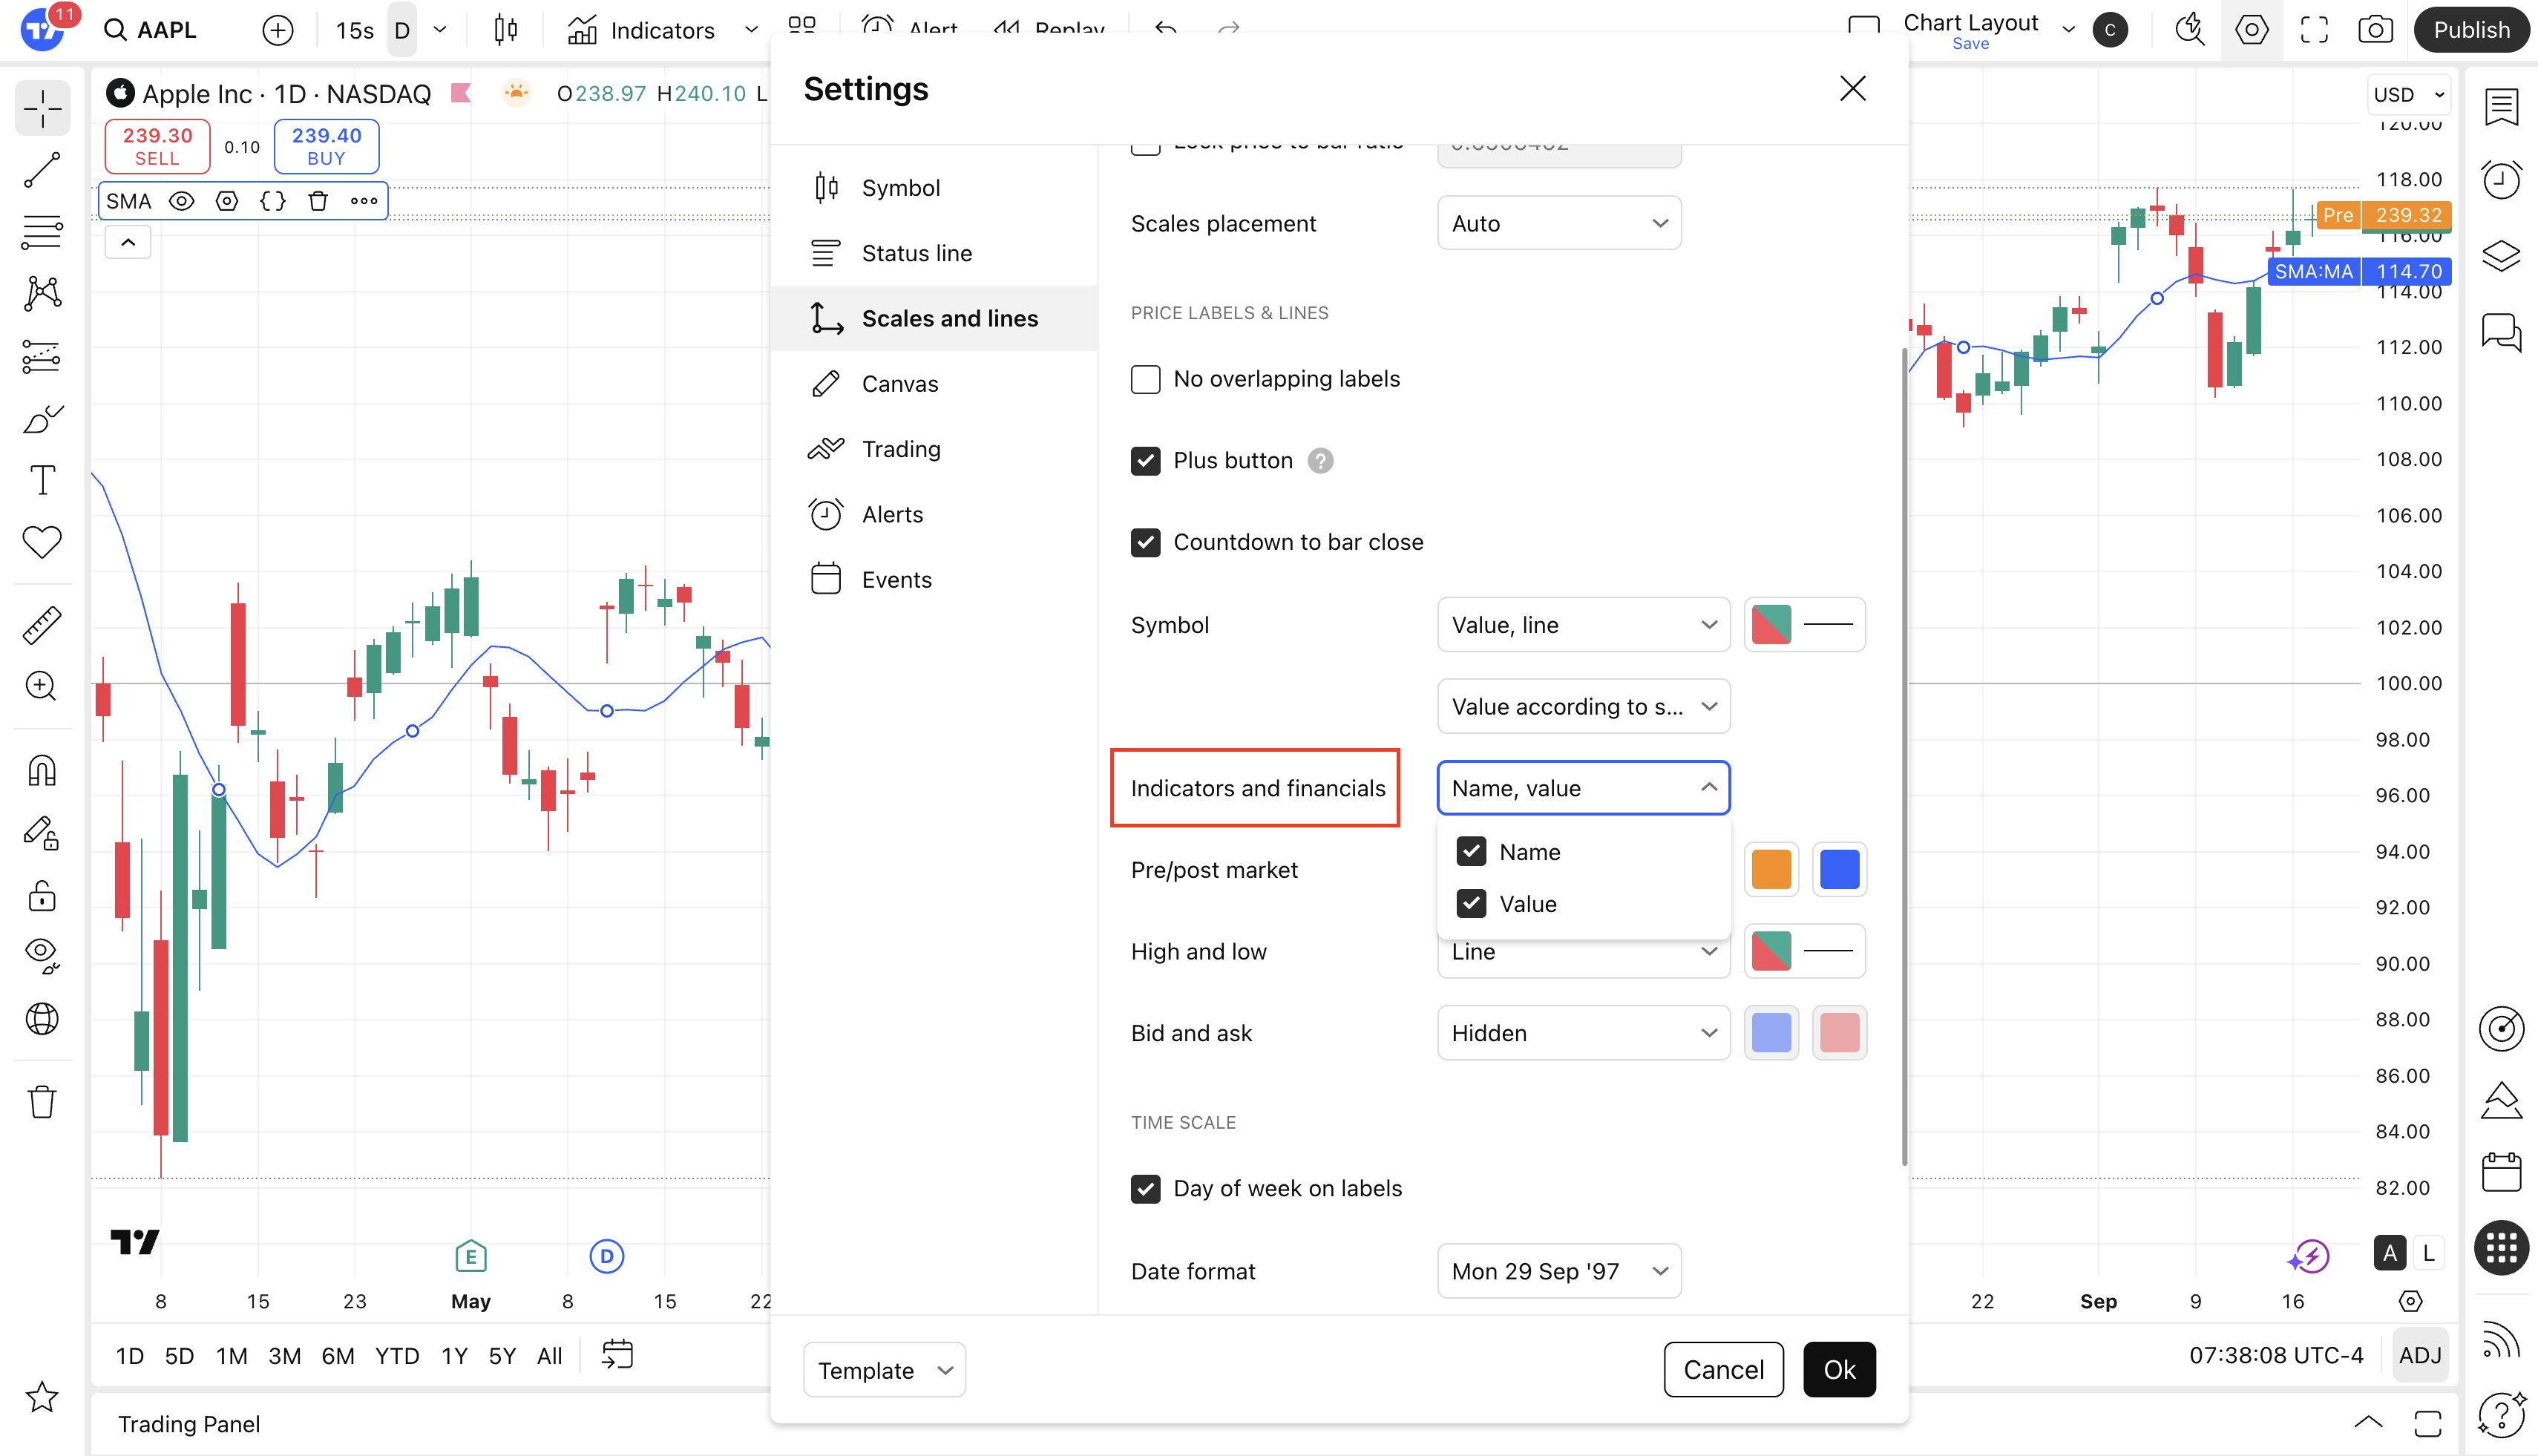Open the Template dropdown
2538x1456 pixels.
click(884, 1370)
